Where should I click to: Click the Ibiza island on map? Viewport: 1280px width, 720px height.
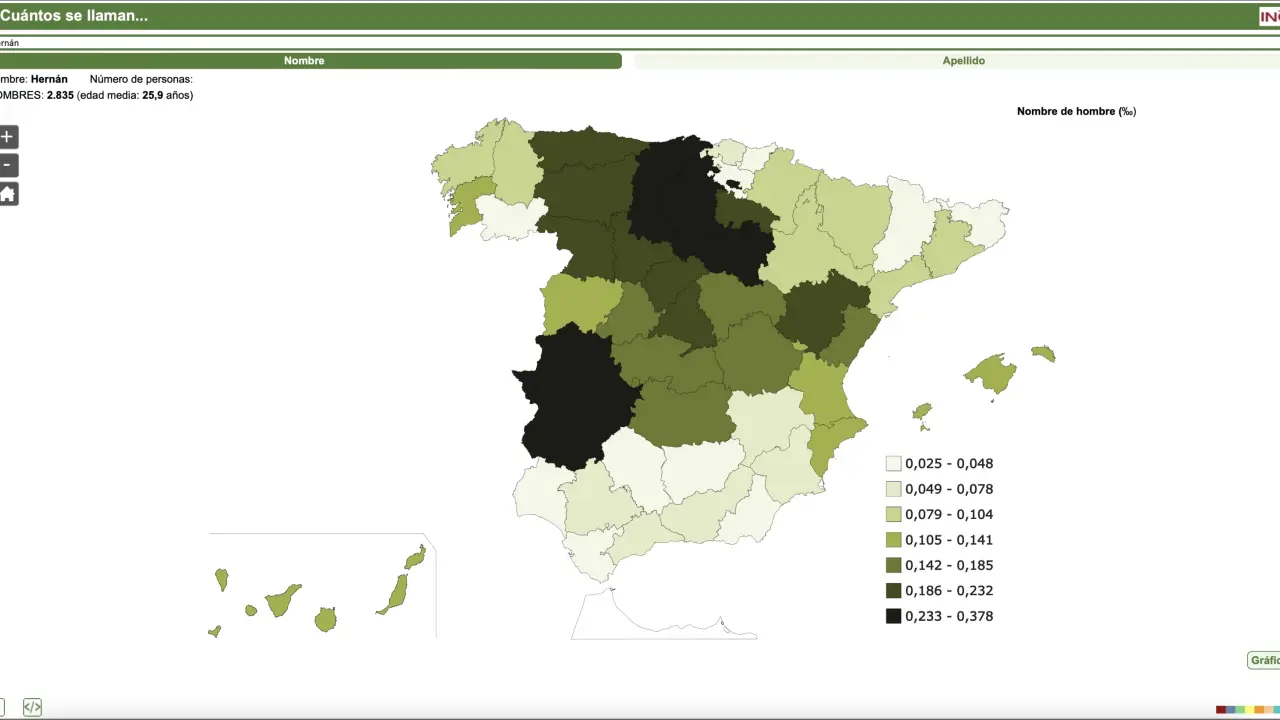[922, 411]
